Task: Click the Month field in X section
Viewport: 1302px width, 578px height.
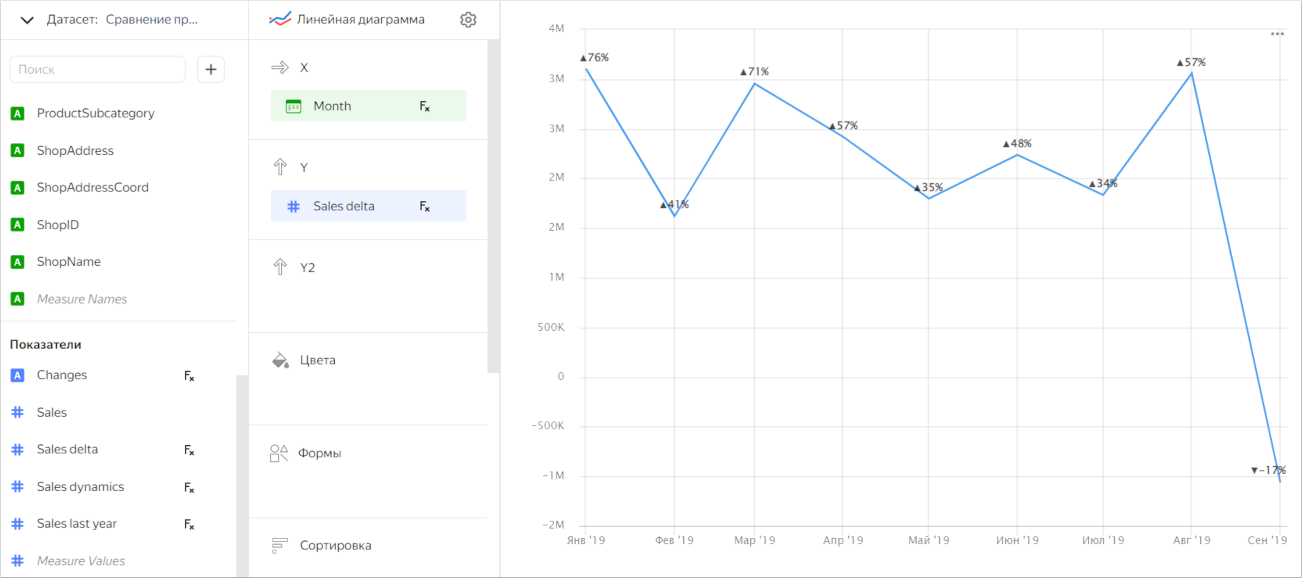Action: 332,106
